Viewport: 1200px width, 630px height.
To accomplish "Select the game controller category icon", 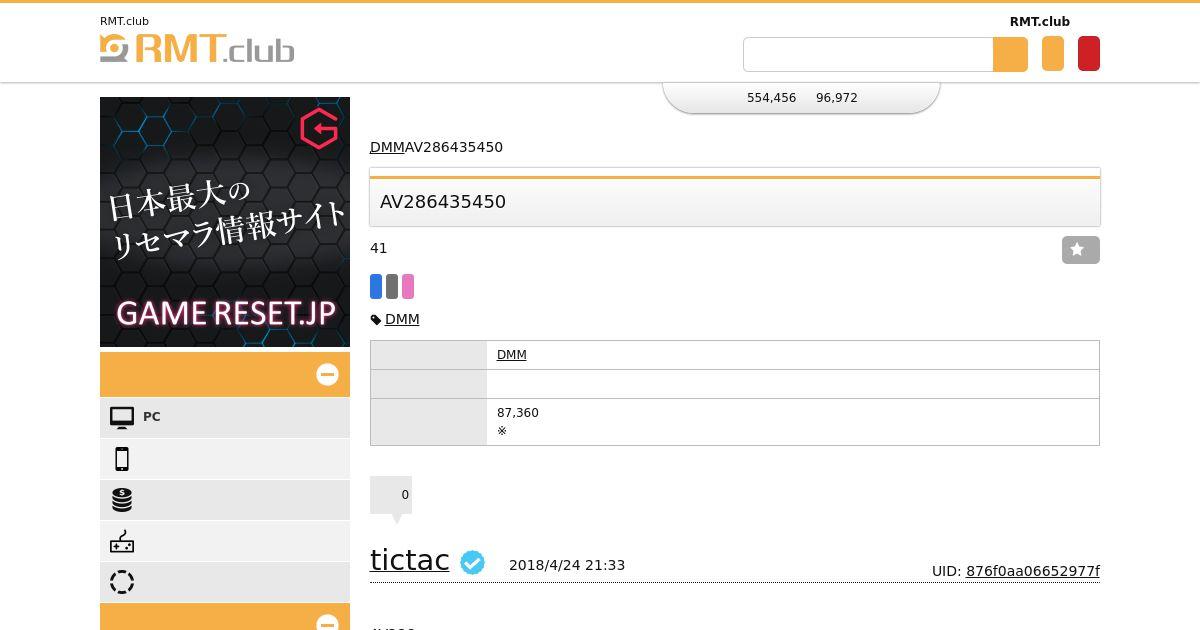I will pos(122,541).
